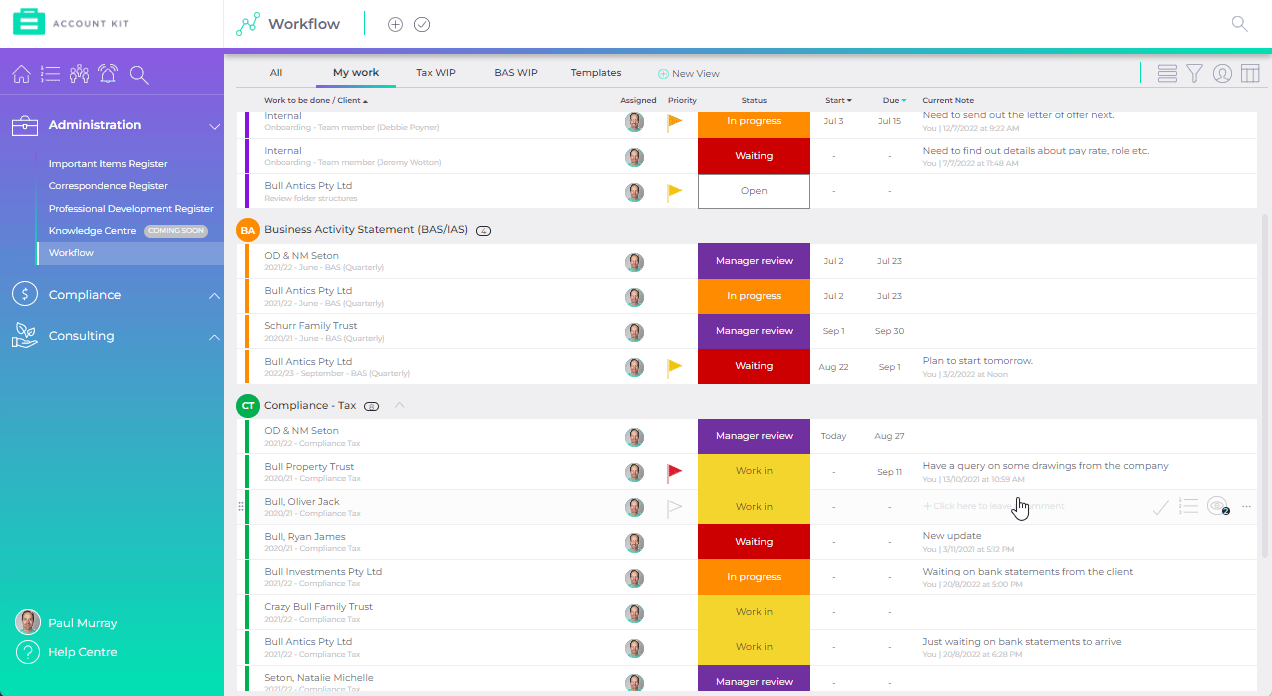This screenshot has height=696, width=1272.
Task: Click the complete checkmark on Bull, Oliver Jack row
Action: pos(1160,507)
